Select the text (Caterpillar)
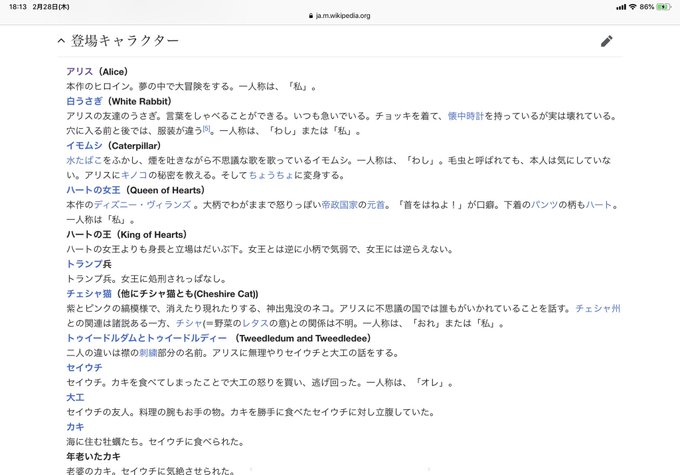 pyautogui.click(x=134, y=145)
